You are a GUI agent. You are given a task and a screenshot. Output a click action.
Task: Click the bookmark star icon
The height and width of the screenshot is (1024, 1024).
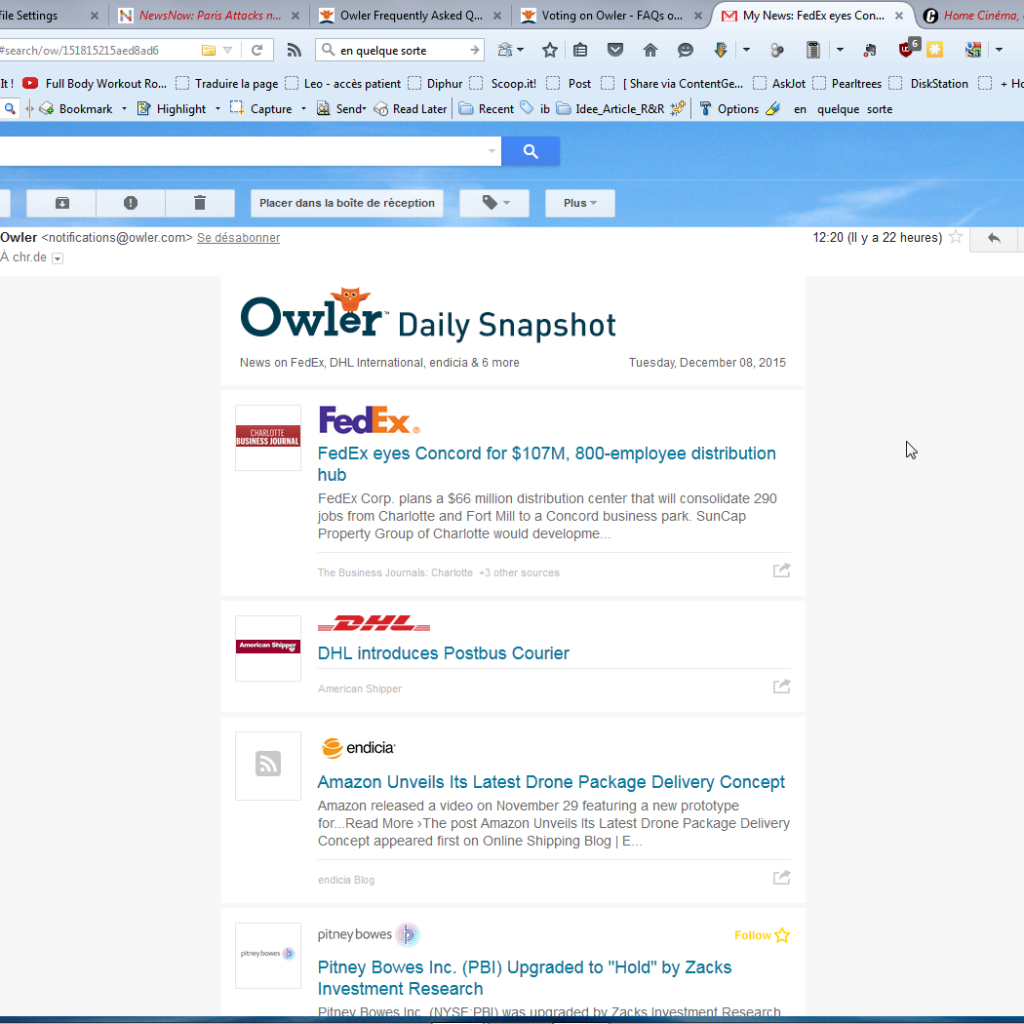pyautogui.click(x=550, y=50)
